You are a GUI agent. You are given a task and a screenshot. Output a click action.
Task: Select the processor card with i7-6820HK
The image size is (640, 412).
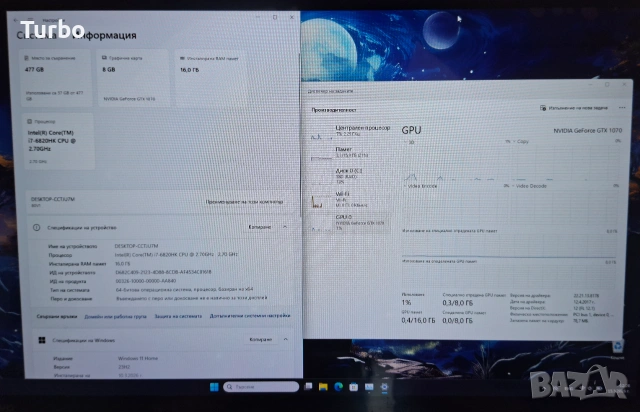pyautogui.click(x=58, y=141)
